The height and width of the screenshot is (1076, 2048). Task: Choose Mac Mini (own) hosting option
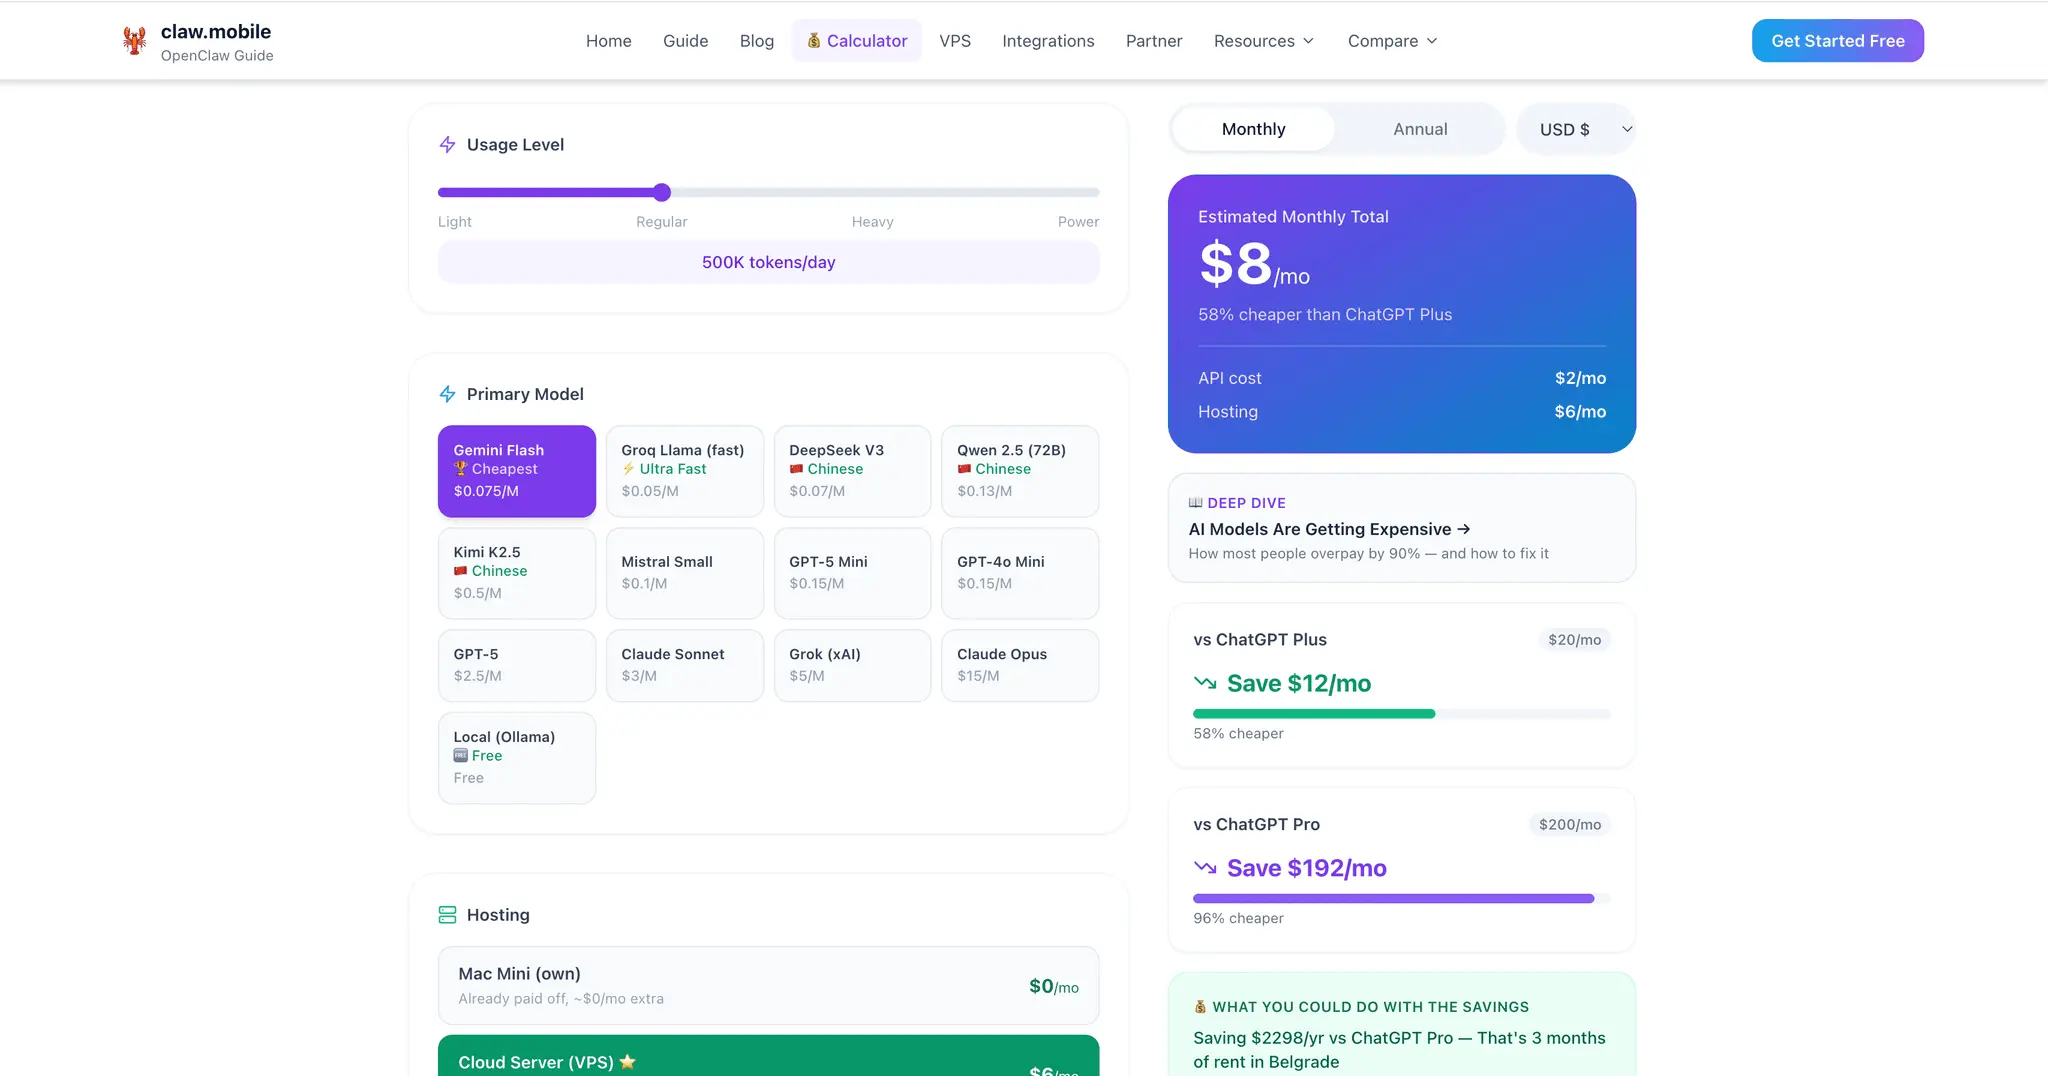click(768, 986)
